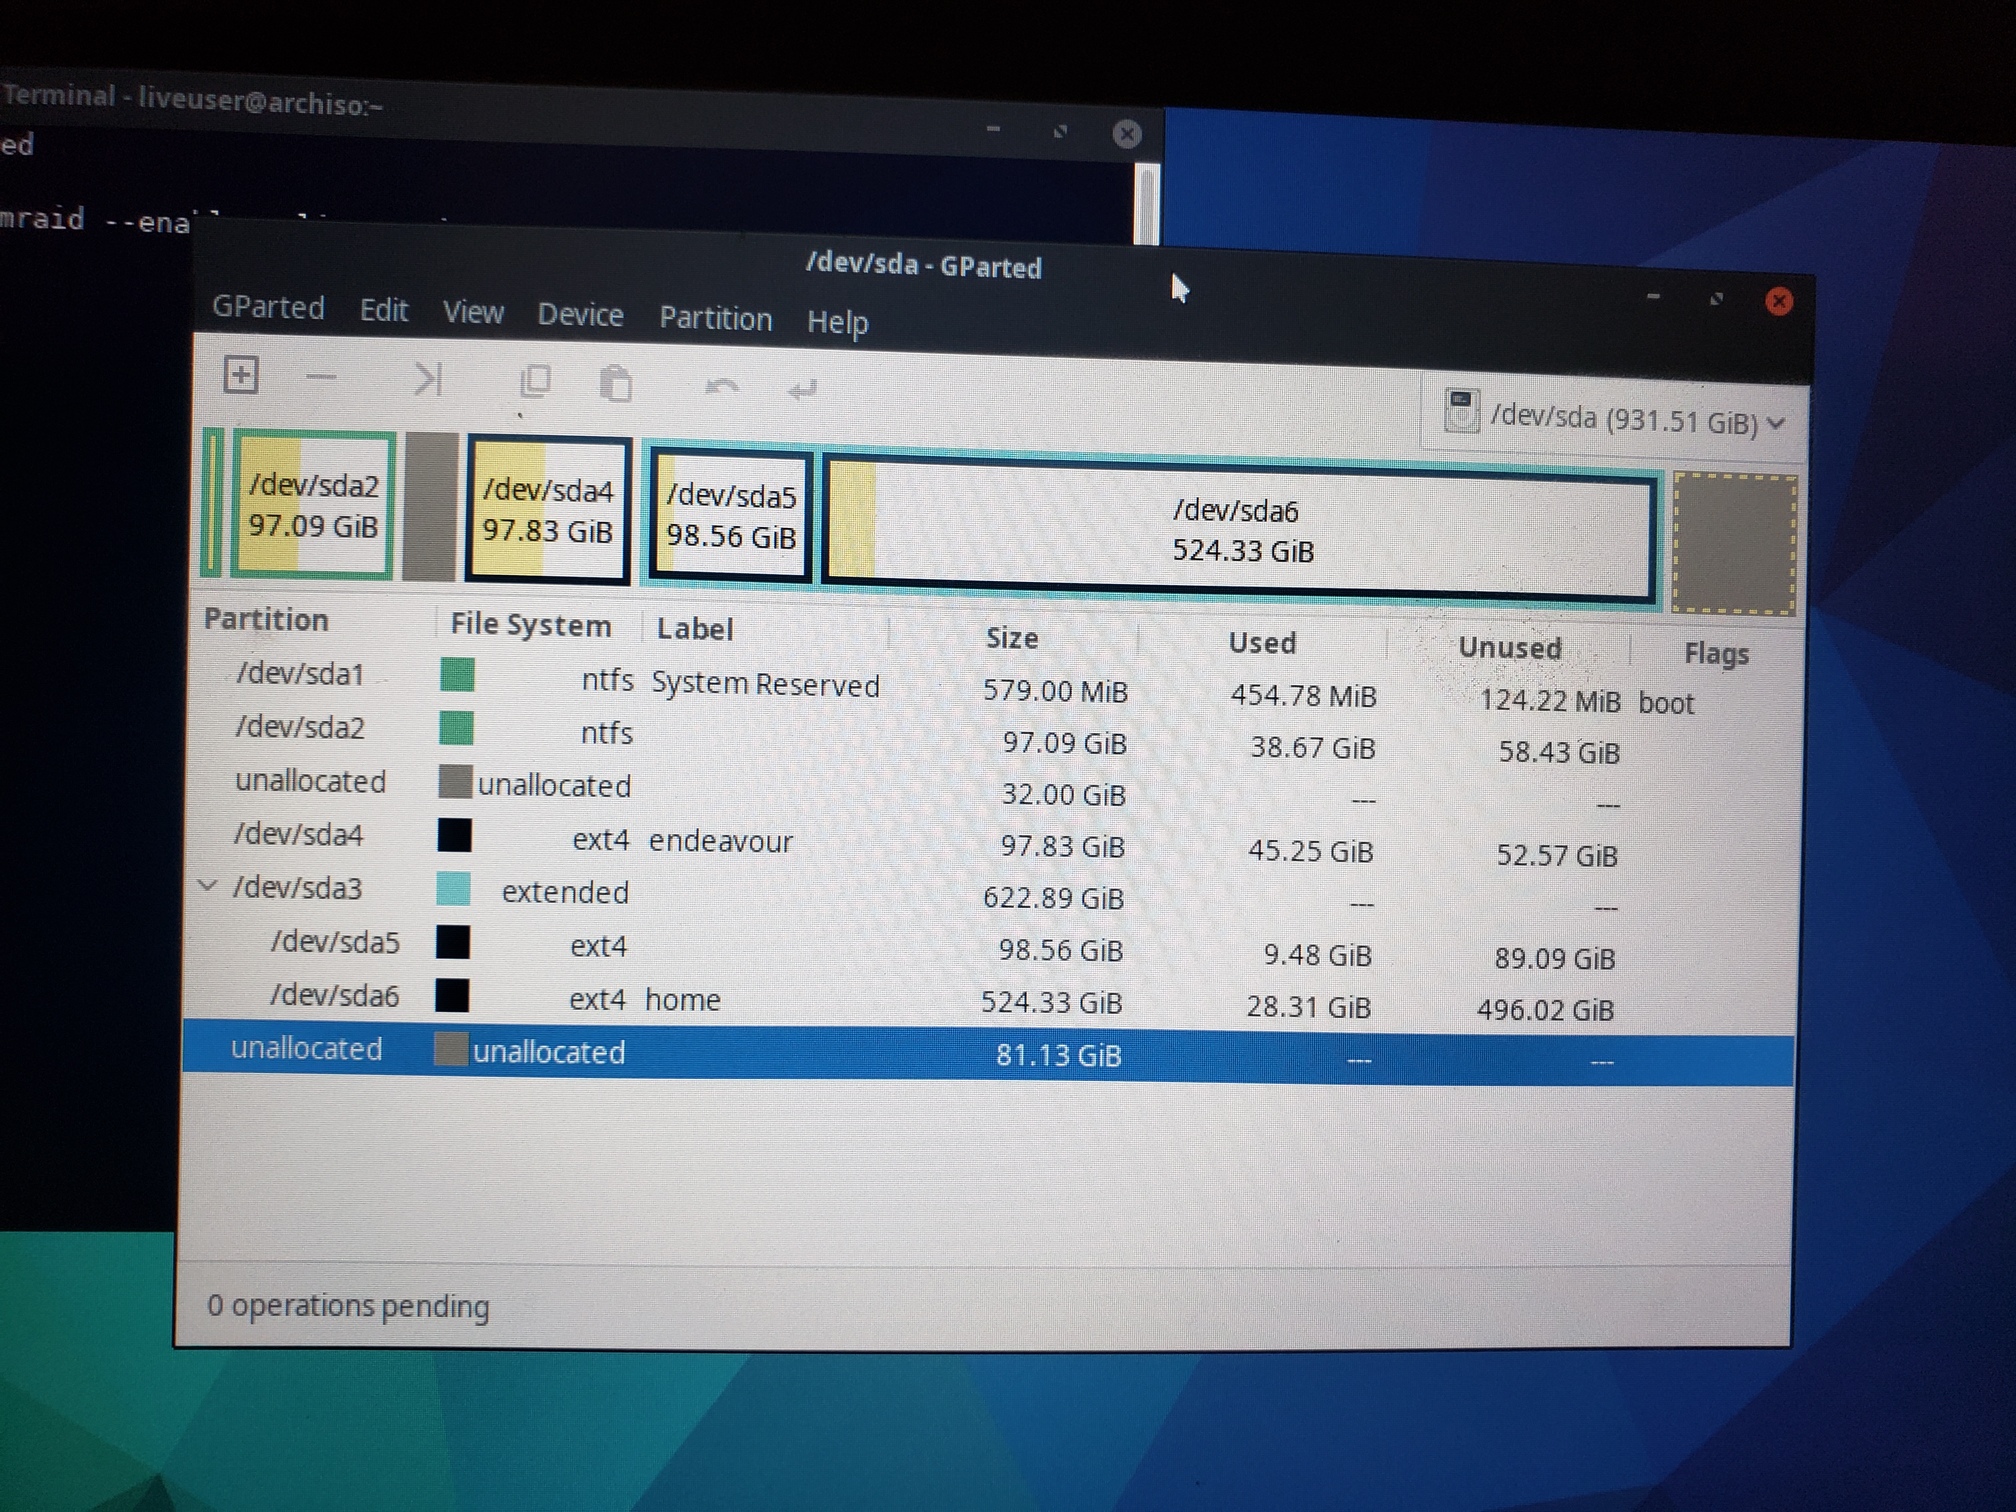Maximize the GParted window

click(x=1716, y=298)
